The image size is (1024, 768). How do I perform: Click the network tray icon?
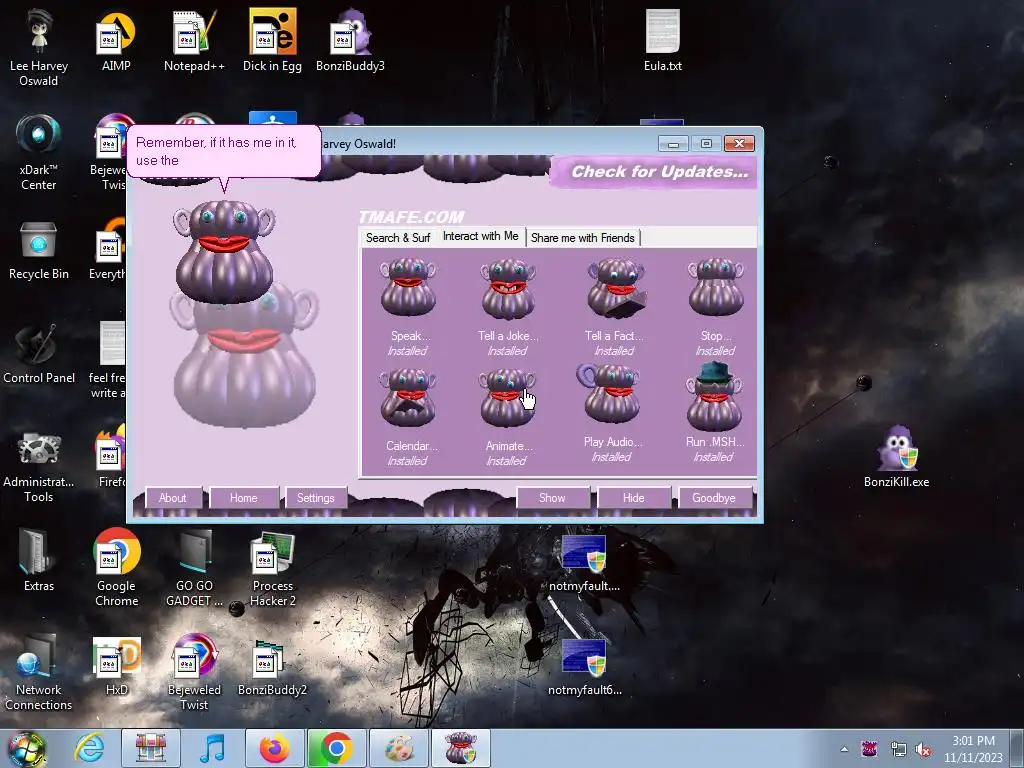898,749
